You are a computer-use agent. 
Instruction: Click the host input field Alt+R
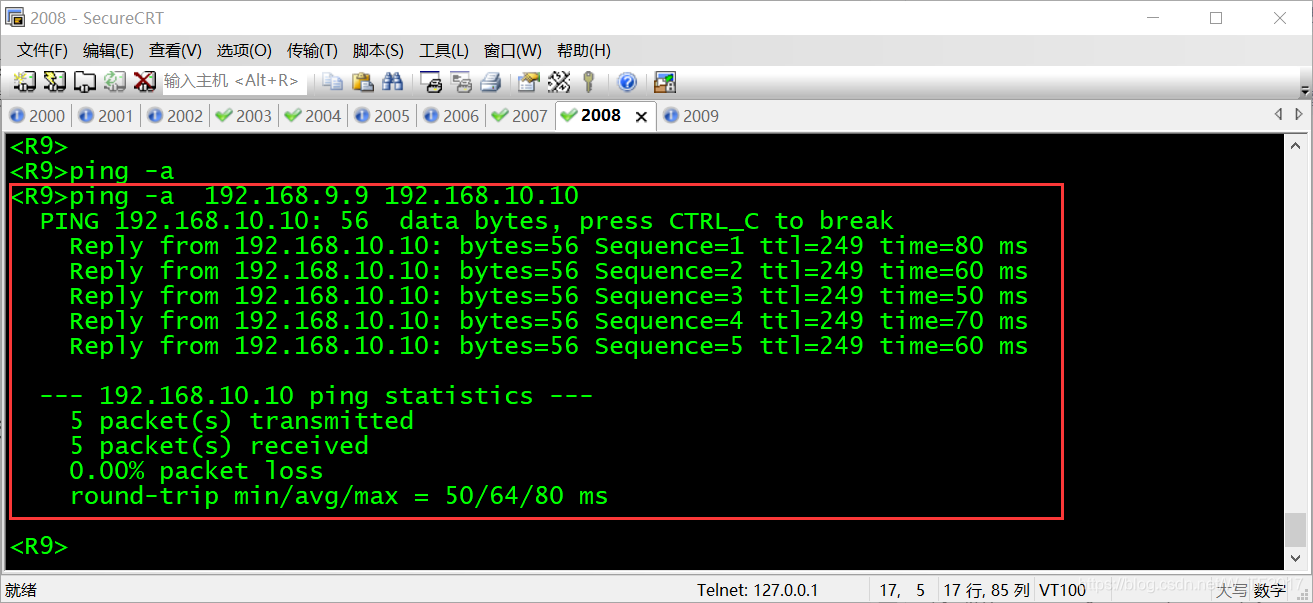235,81
